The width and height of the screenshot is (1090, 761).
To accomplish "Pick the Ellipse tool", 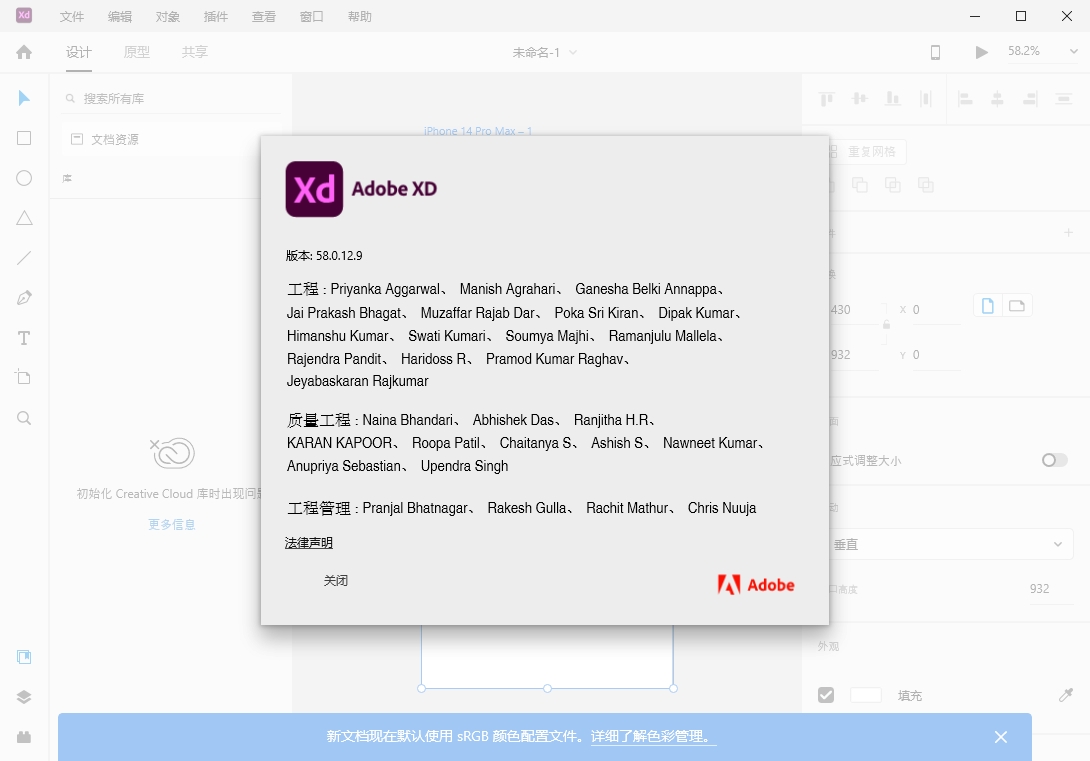I will pyautogui.click(x=24, y=179).
